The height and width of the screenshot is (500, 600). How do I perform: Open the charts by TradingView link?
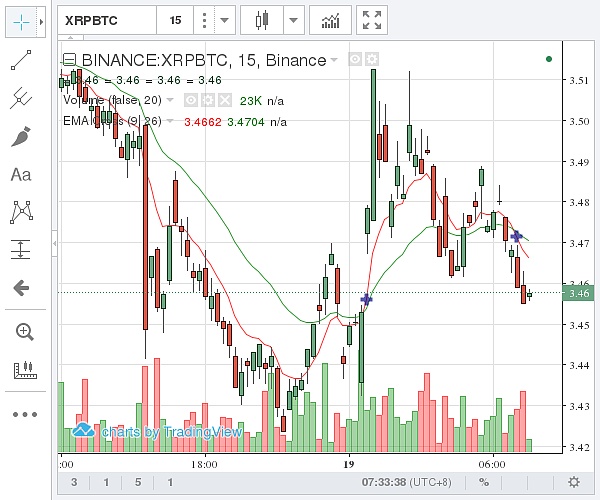click(157, 431)
